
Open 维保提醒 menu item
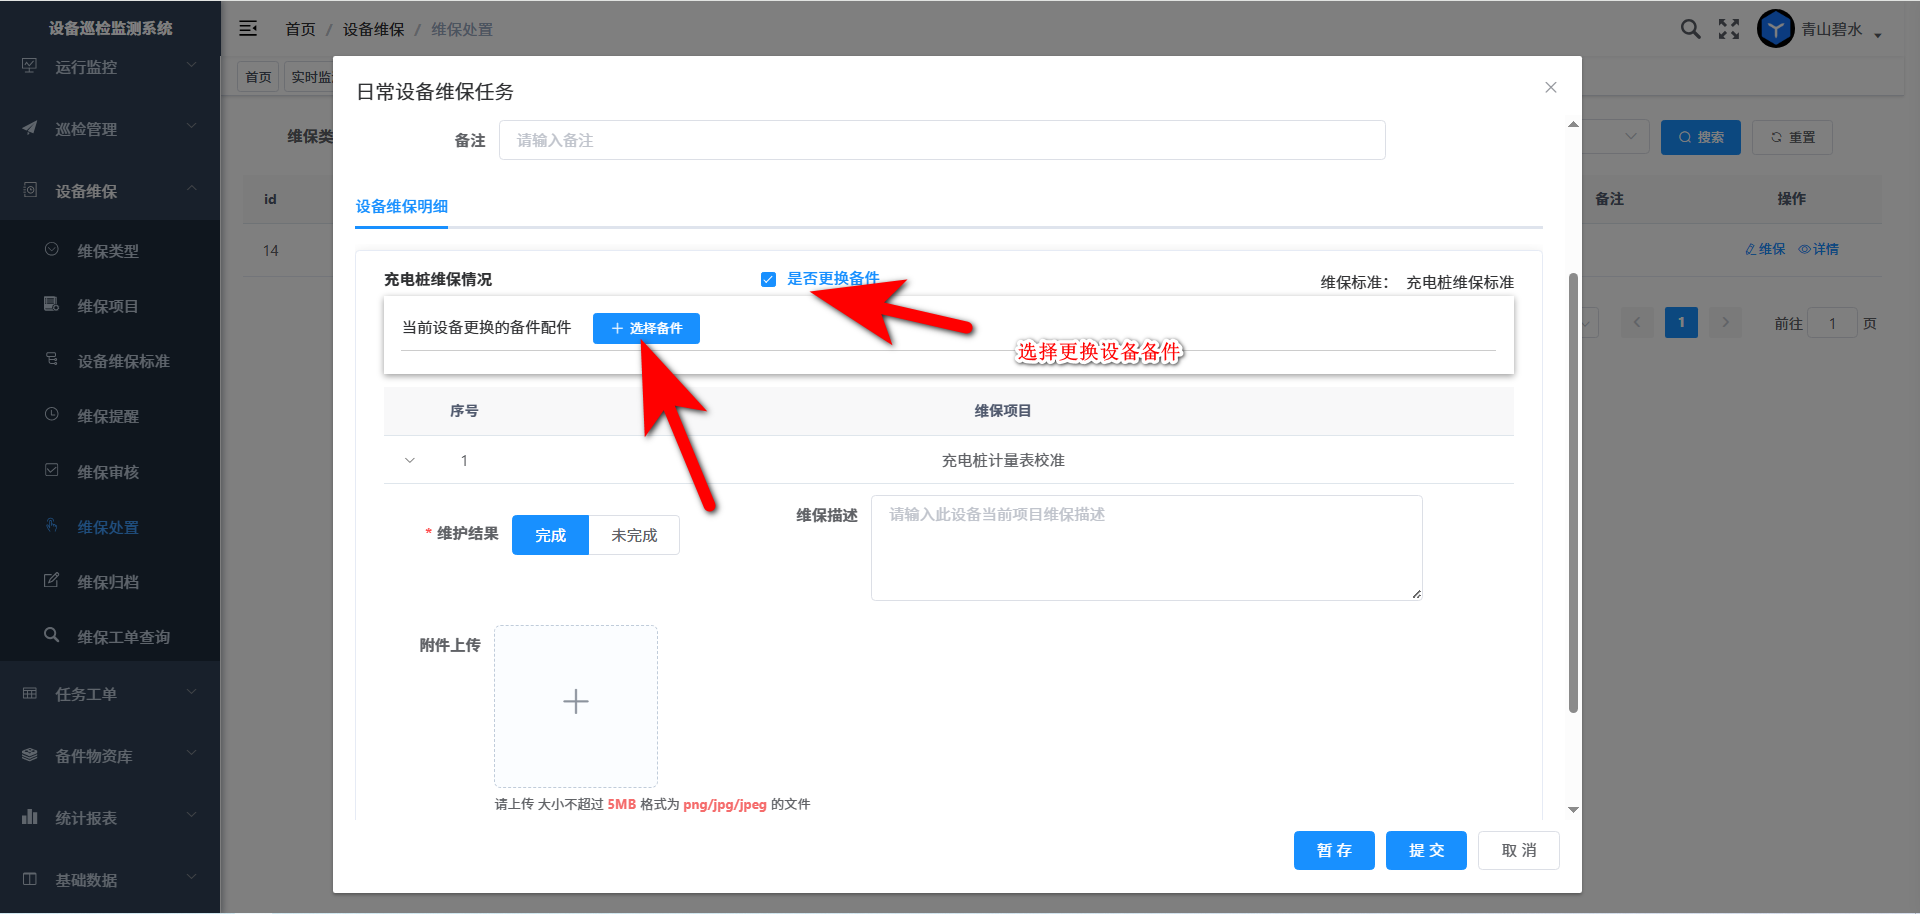108,416
